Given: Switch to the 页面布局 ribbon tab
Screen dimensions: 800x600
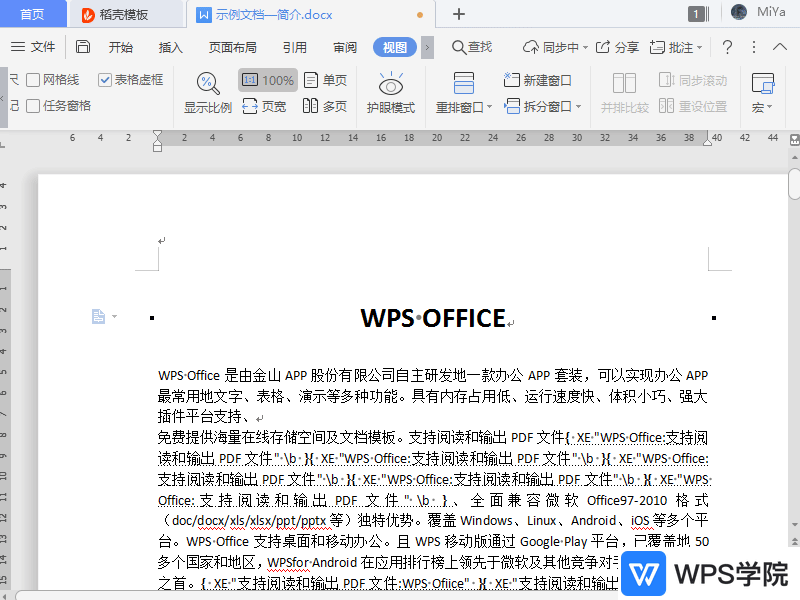Looking at the screenshot, I should pos(232,46).
